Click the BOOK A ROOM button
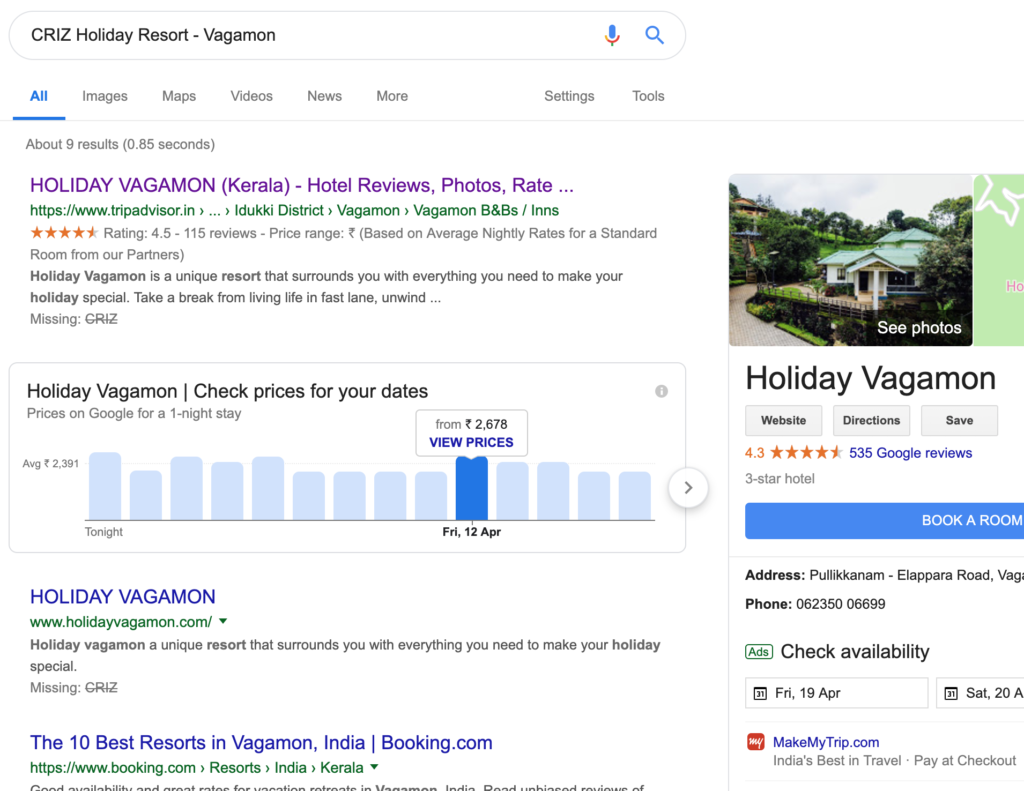 [x=884, y=521]
